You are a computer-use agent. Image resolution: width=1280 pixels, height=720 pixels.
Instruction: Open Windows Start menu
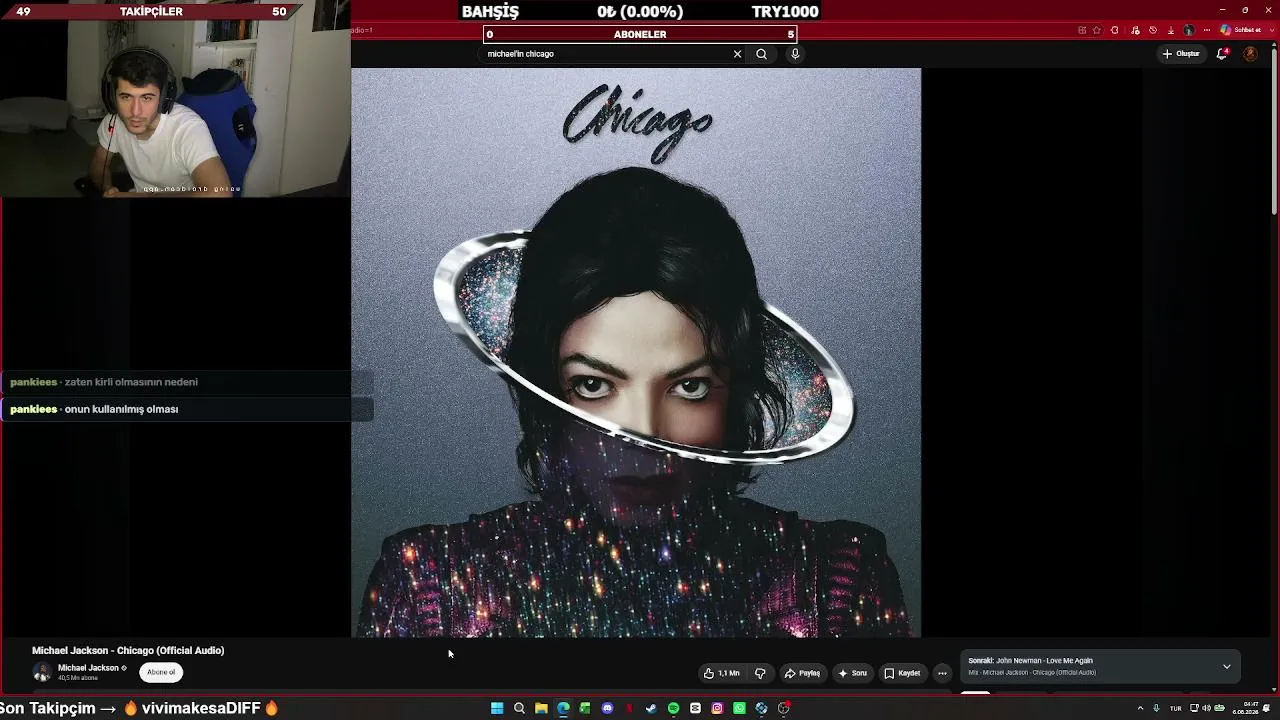(497, 708)
